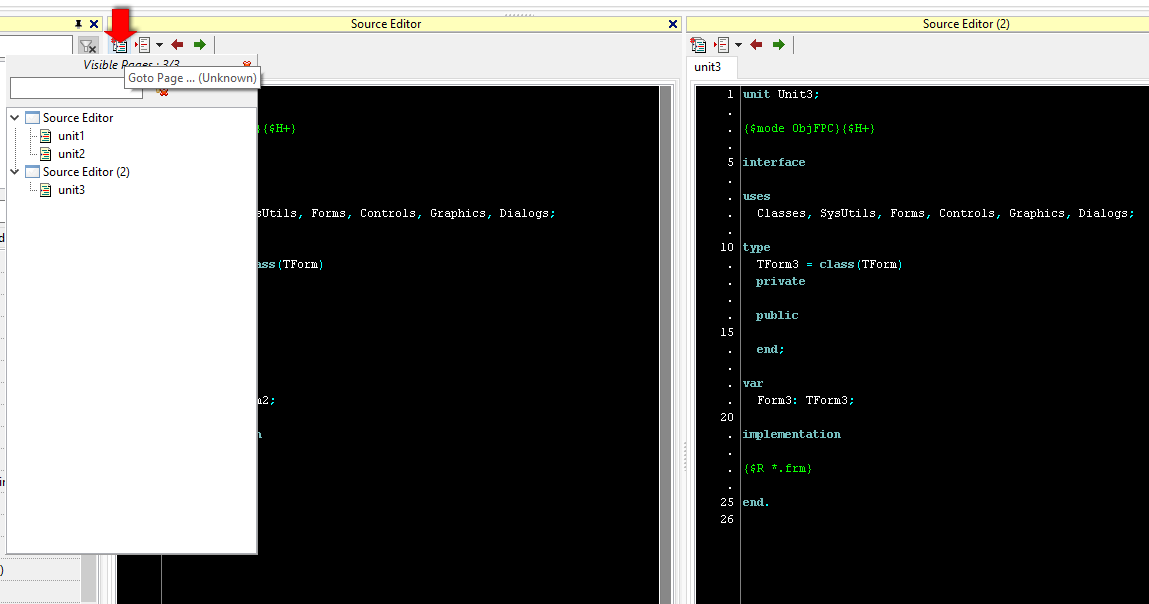Screen dimensions: 1149x604
Task: Select unit3 in the pages tree
Action: coord(71,190)
